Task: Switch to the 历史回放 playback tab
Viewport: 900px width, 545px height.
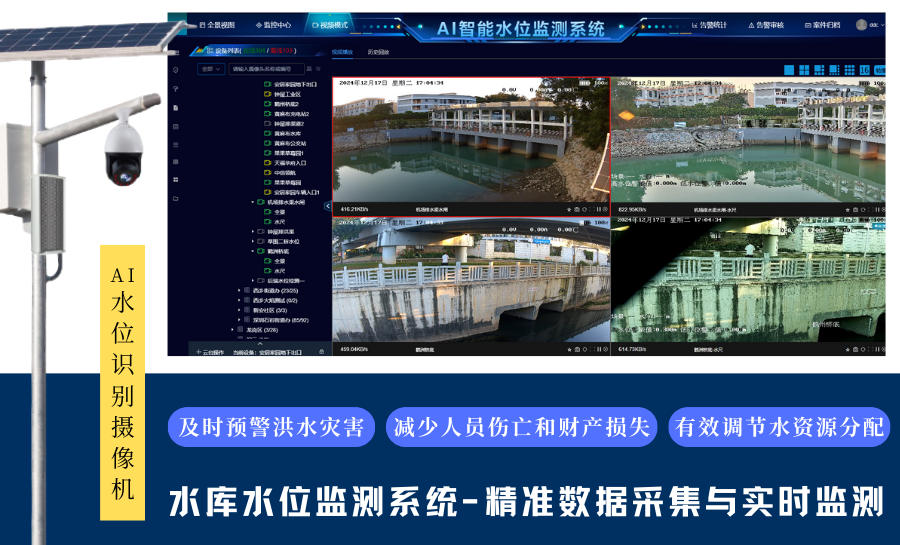Action: 378,52
